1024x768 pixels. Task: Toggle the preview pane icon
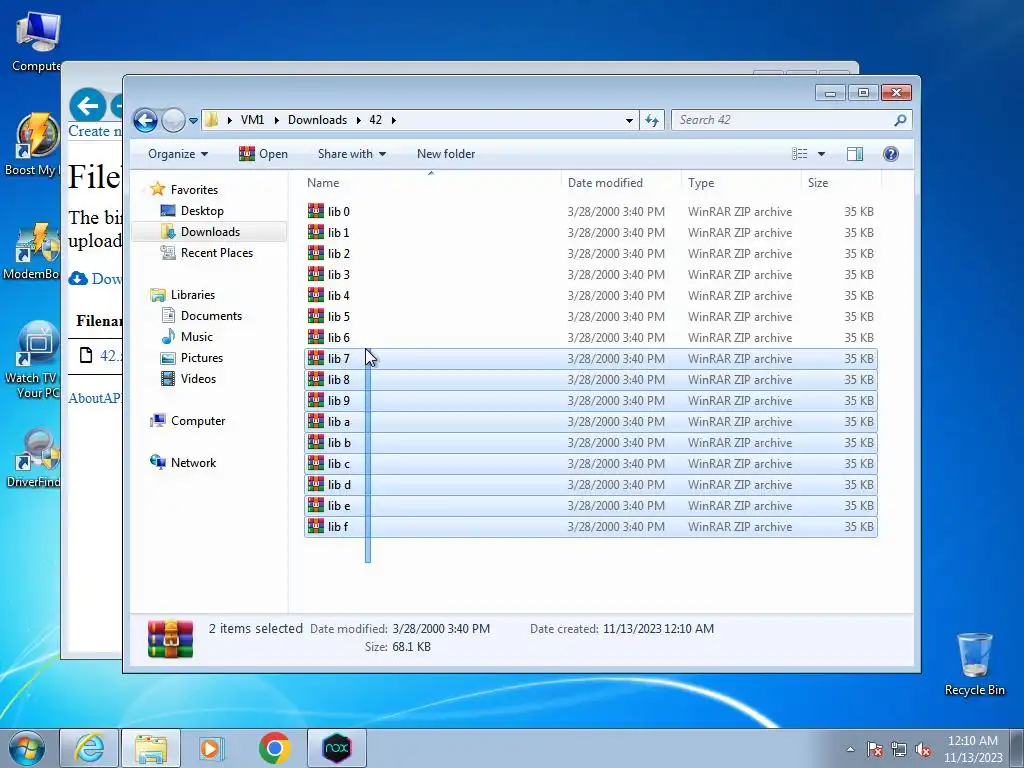tap(855, 154)
